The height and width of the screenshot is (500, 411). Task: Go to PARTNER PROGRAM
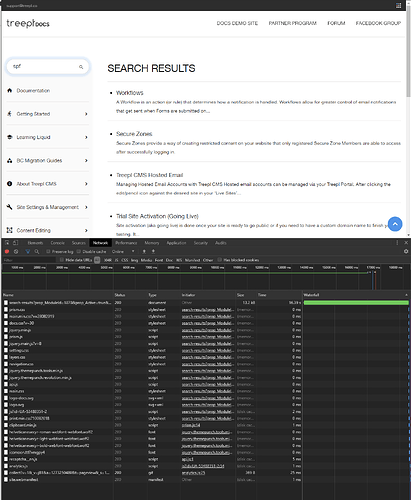[293, 23]
